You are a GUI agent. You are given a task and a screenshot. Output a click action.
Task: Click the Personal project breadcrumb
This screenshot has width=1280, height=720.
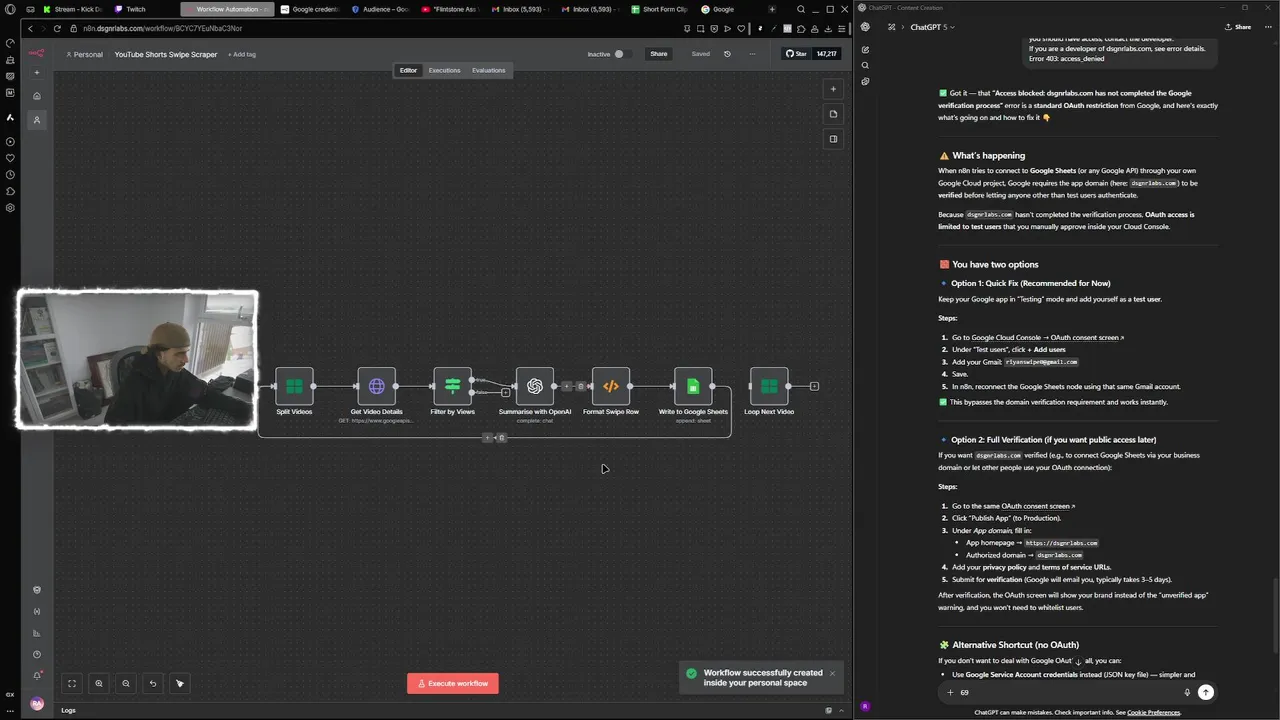click(84, 54)
